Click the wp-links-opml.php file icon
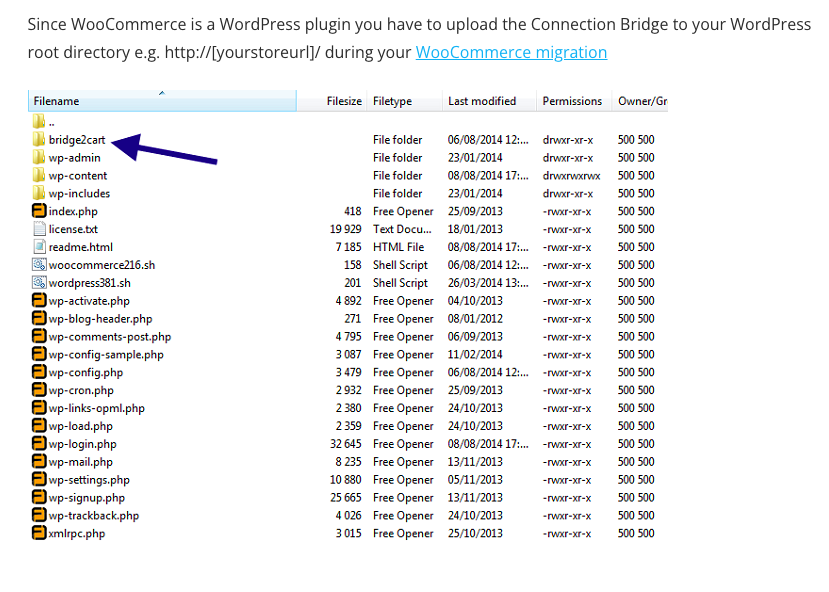The width and height of the screenshot is (829, 592). 39,408
